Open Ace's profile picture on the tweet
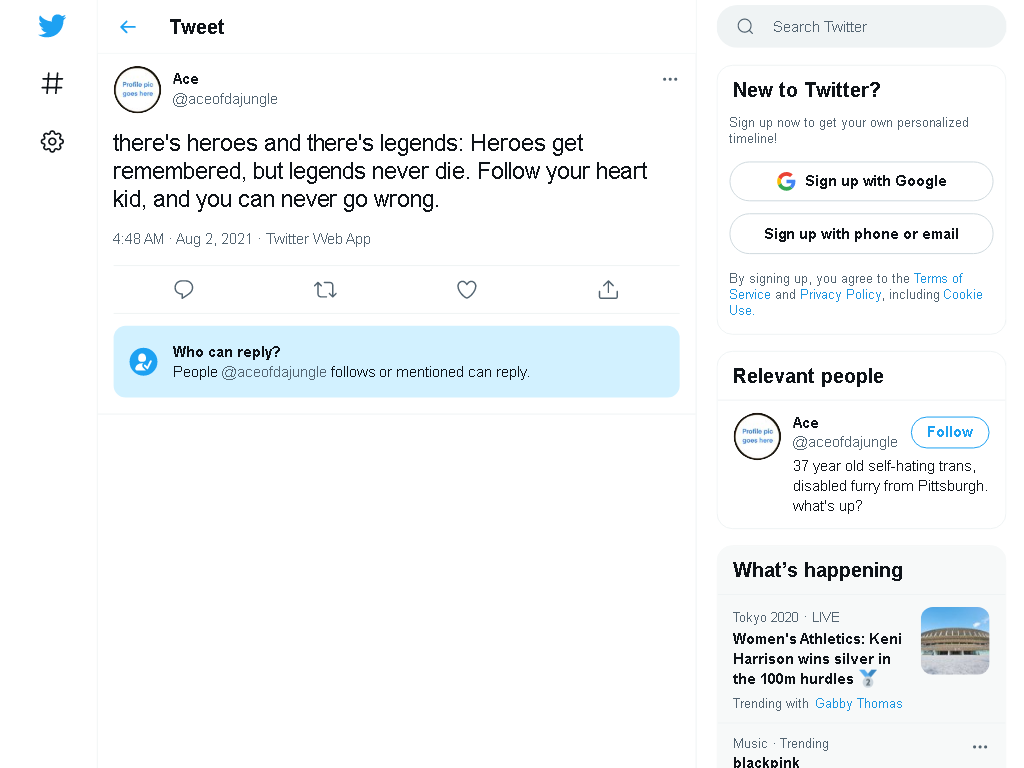1024x768 pixels. [137, 89]
